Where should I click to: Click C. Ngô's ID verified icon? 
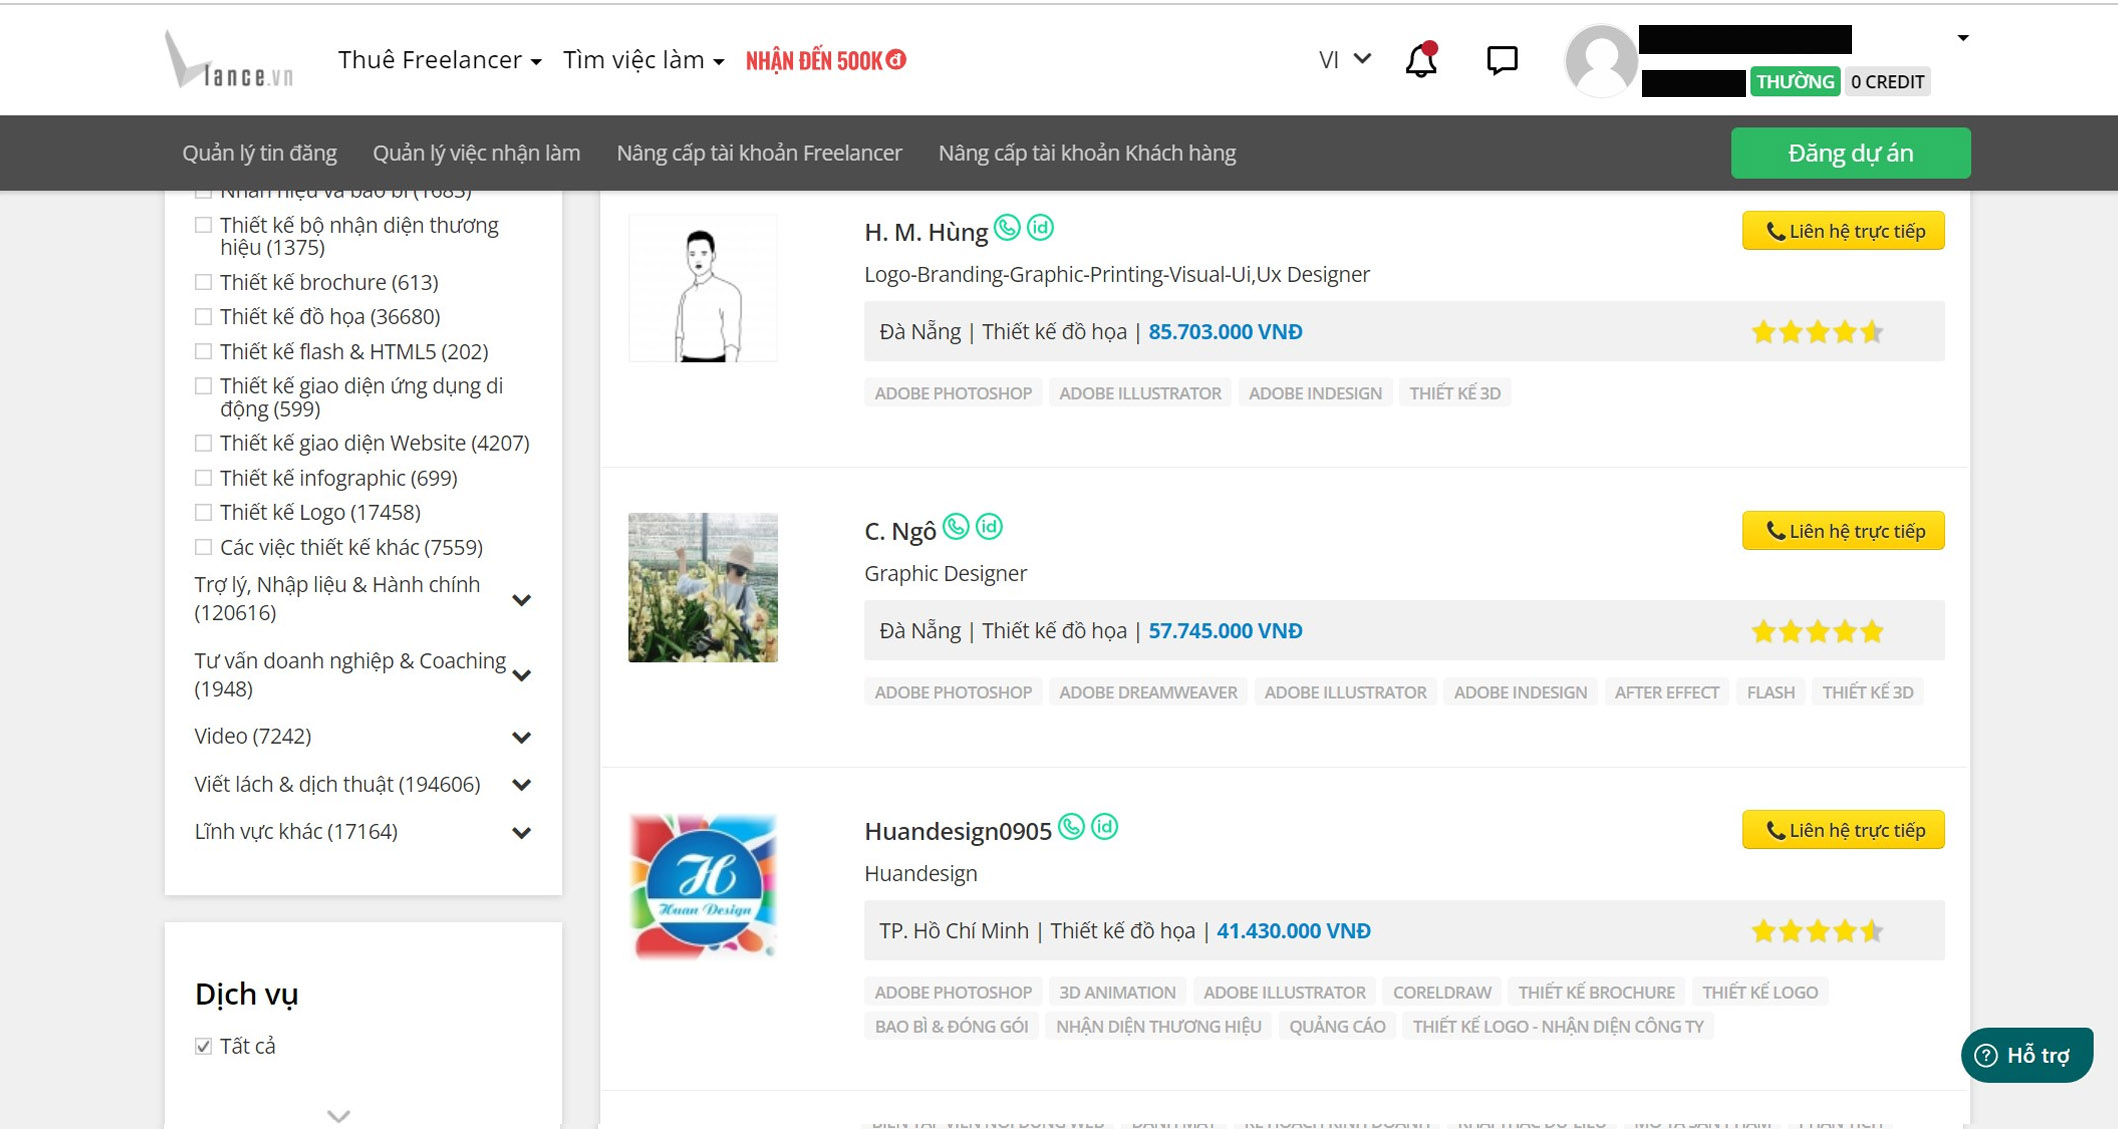(x=989, y=527)
